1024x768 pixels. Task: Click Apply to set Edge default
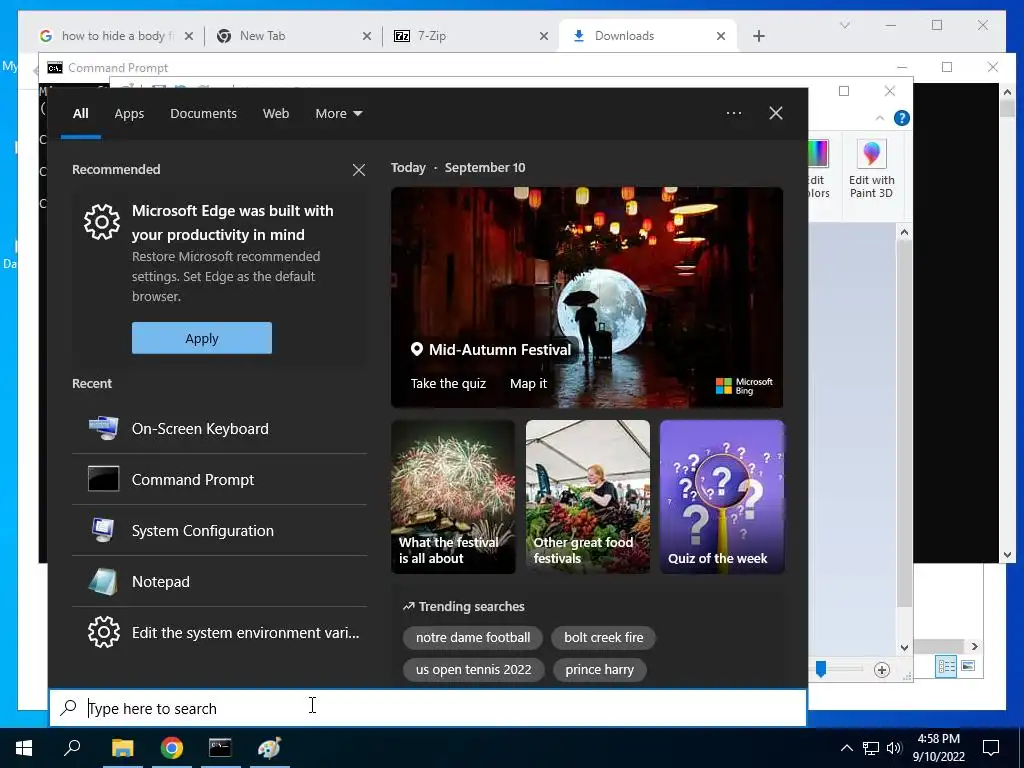click(202, 338)
